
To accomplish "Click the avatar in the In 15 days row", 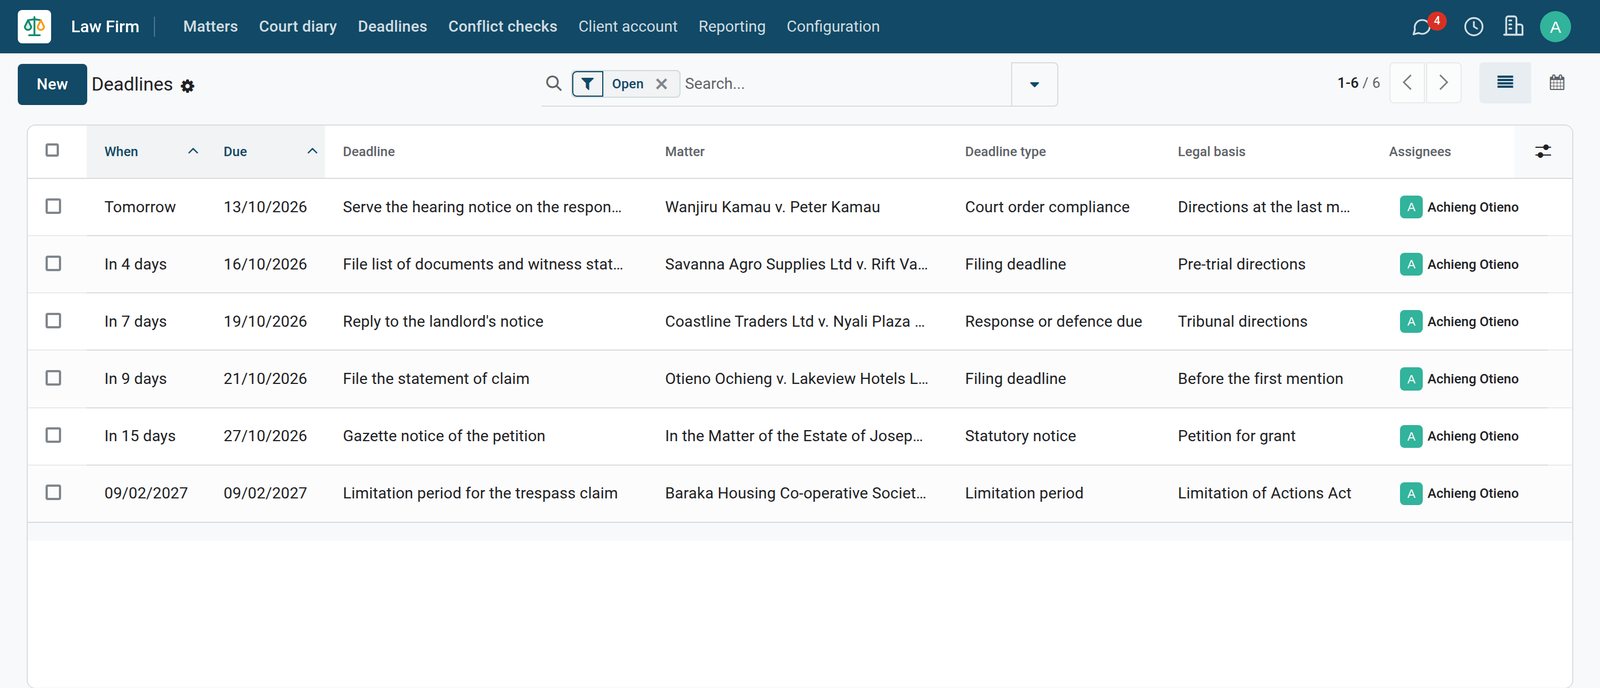I will tap(1411, 436).
